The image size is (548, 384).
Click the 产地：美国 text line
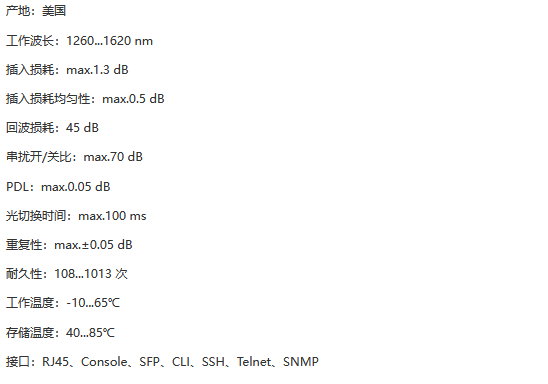click(36, 11)
